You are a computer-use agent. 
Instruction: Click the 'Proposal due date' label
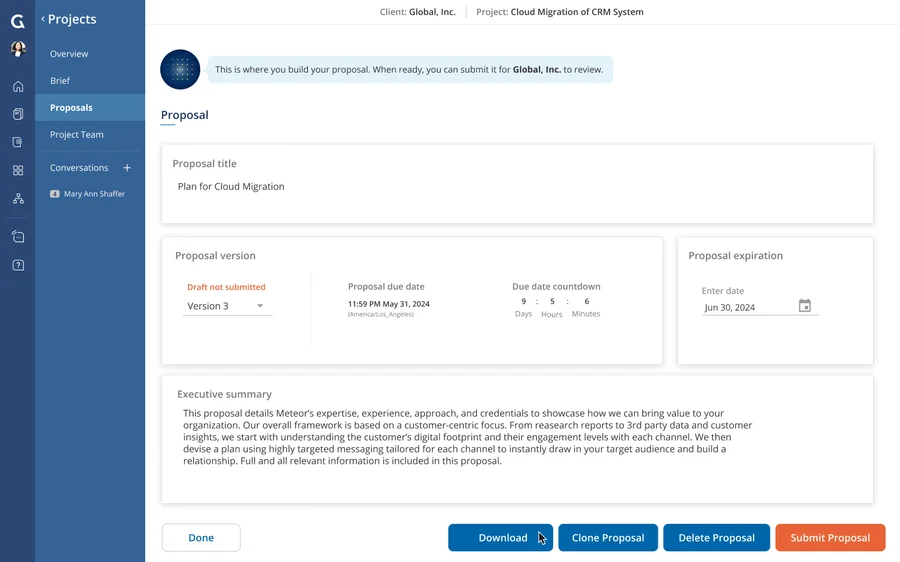386,286
